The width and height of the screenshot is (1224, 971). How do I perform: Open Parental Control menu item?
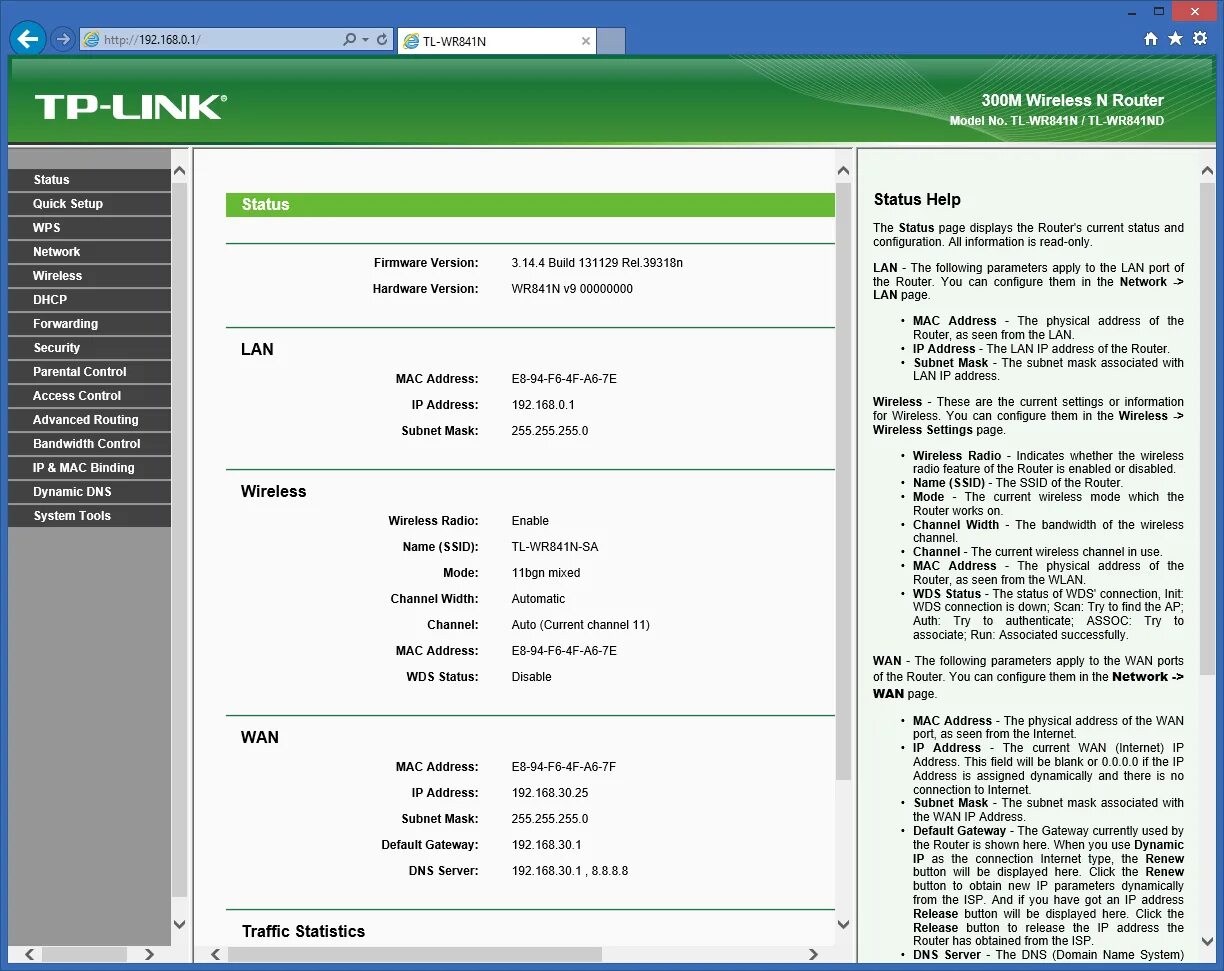(x=89, y=372)
